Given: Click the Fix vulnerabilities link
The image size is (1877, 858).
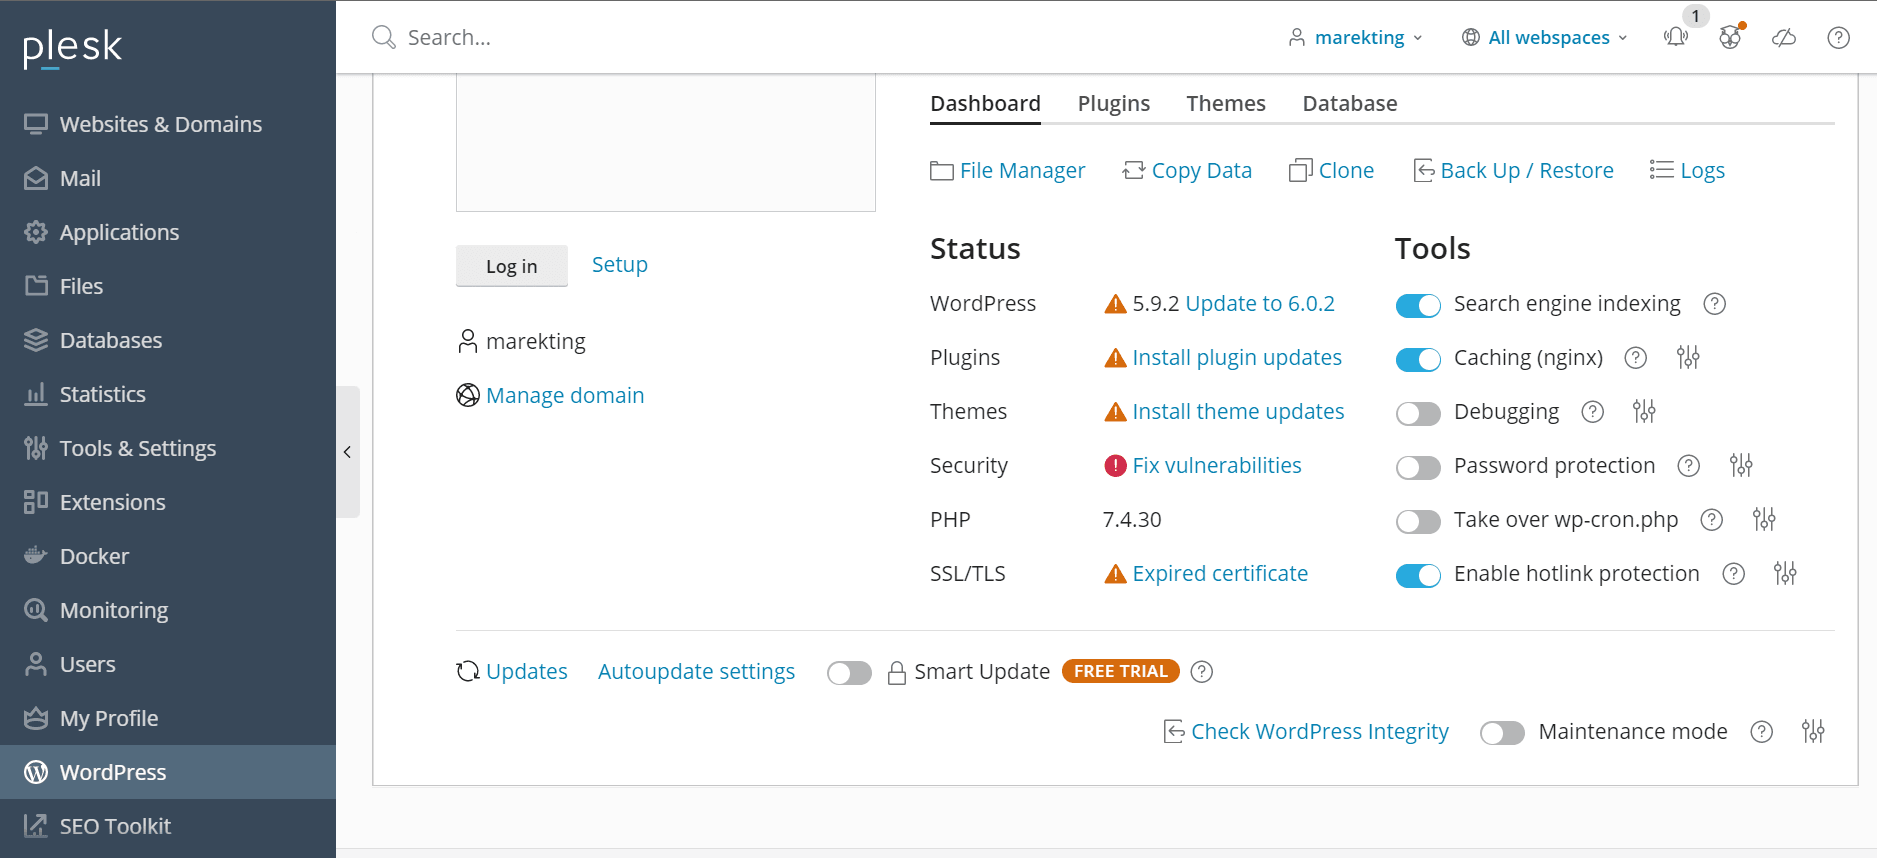Looking at the screenshot, I should point(1216,466).
